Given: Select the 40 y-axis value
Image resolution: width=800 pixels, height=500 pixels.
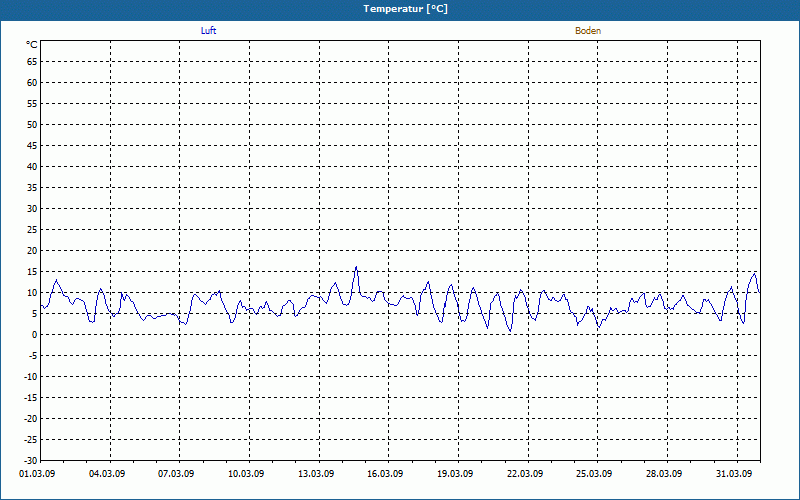Looking at the screenshot, I should (x=32, y=167).
